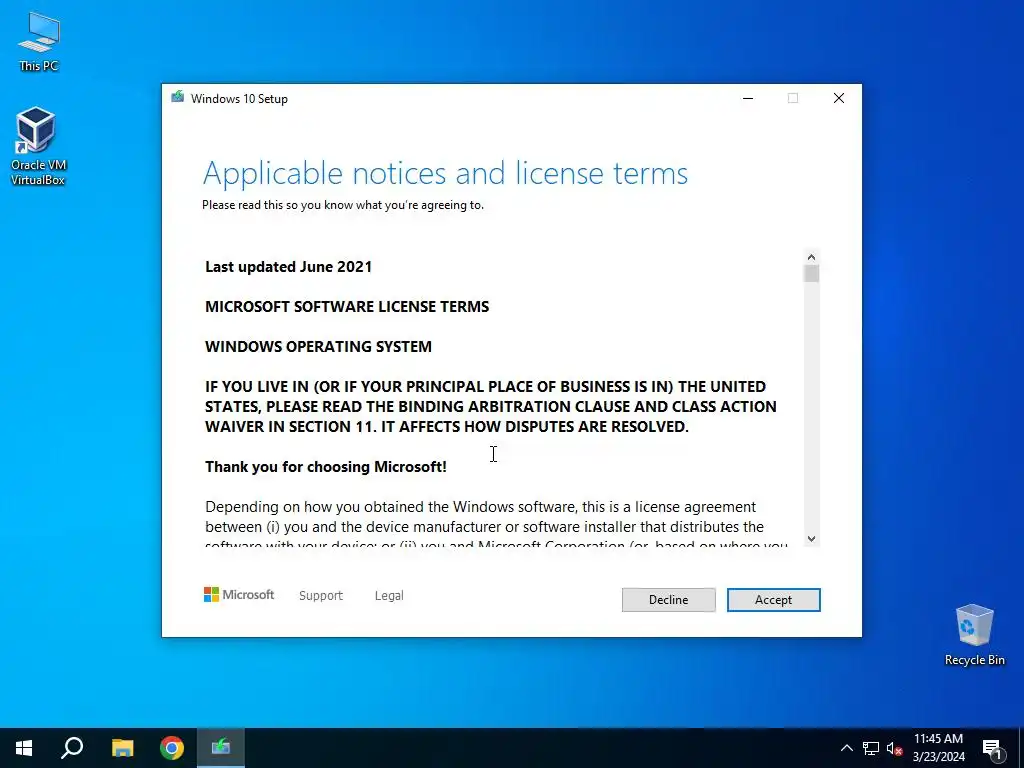Click "WINDOWS OPERATING SYSTEM" heading

click(318, 346)
